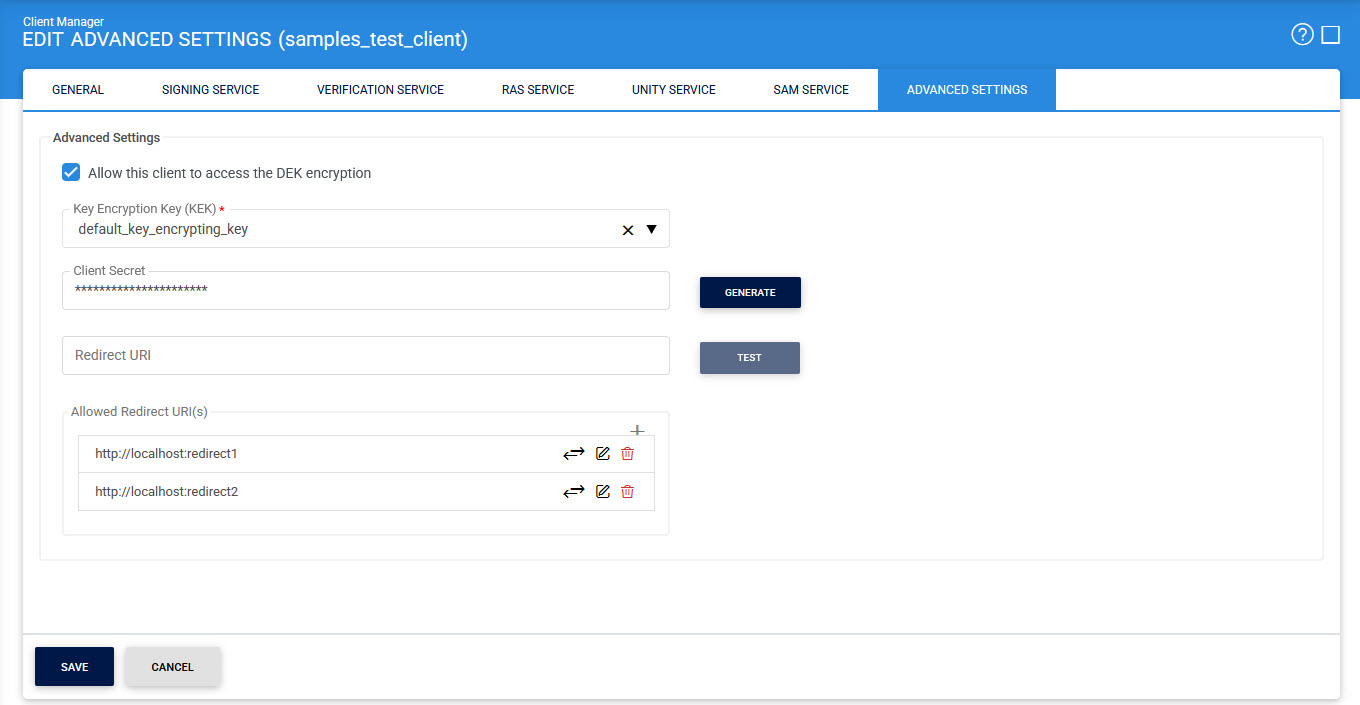Focus the Redirect URI input field
1360x705 pixels.
[x=365, y=355]
